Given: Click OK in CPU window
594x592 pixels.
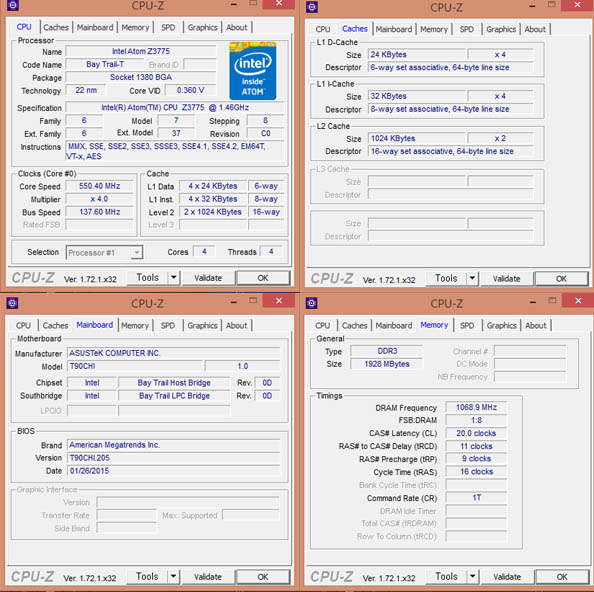Looking at the screenshot, I should 263,278.
